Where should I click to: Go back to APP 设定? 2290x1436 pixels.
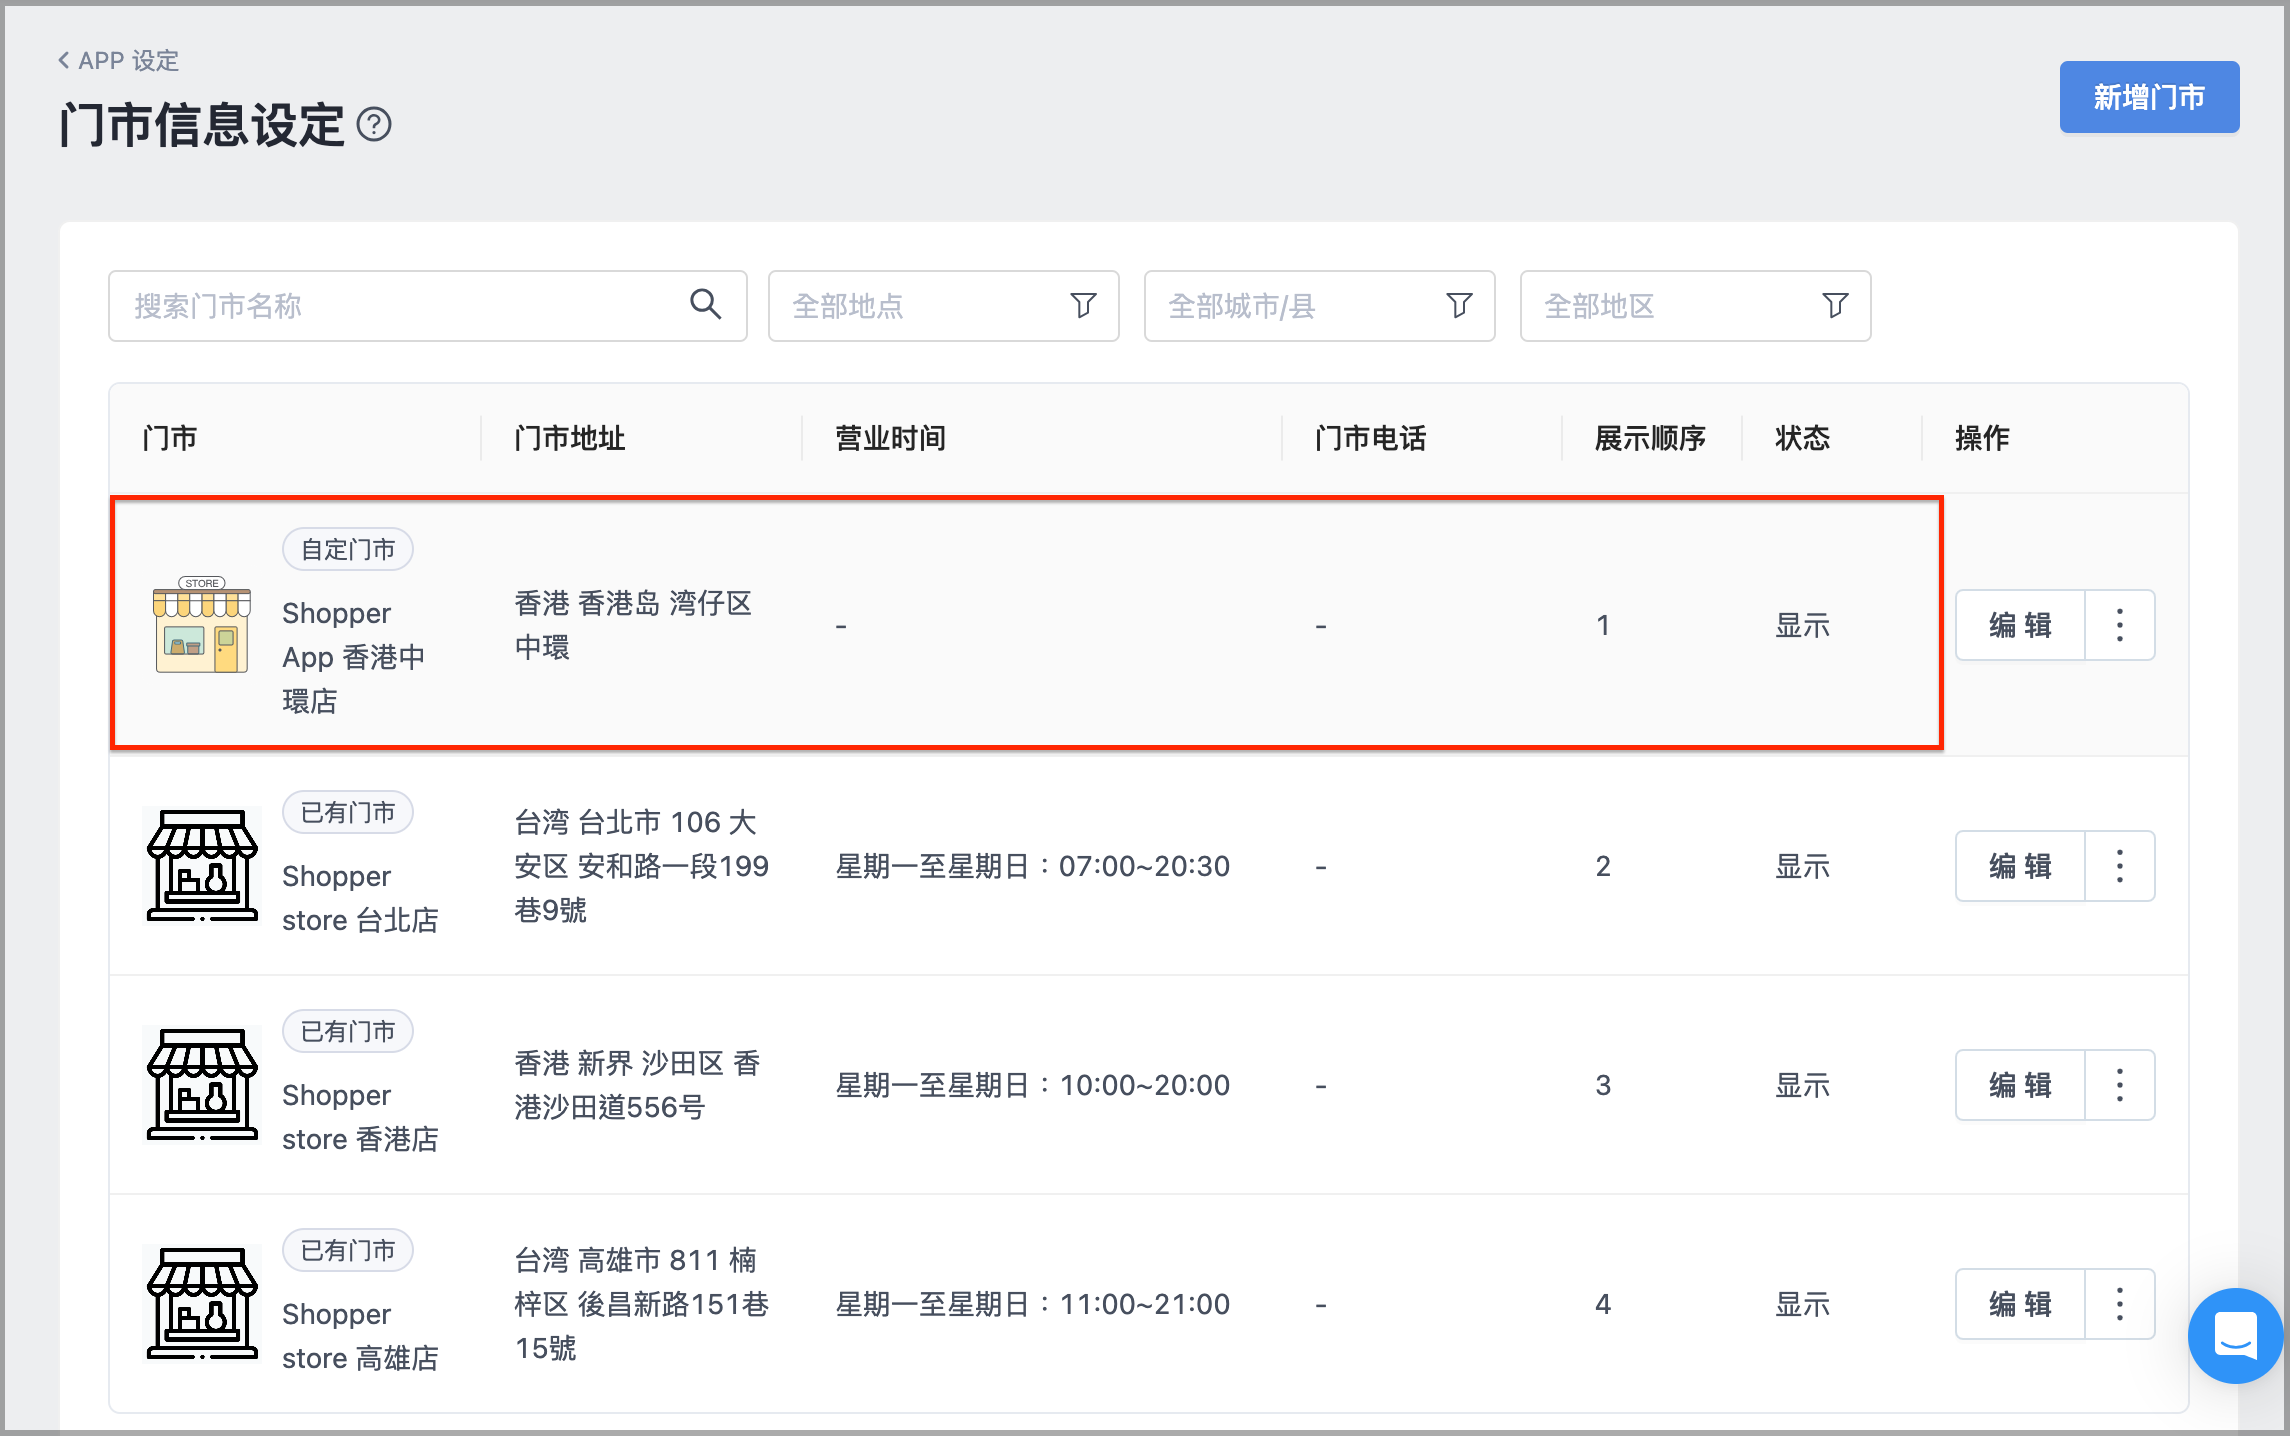pos(118,60)
